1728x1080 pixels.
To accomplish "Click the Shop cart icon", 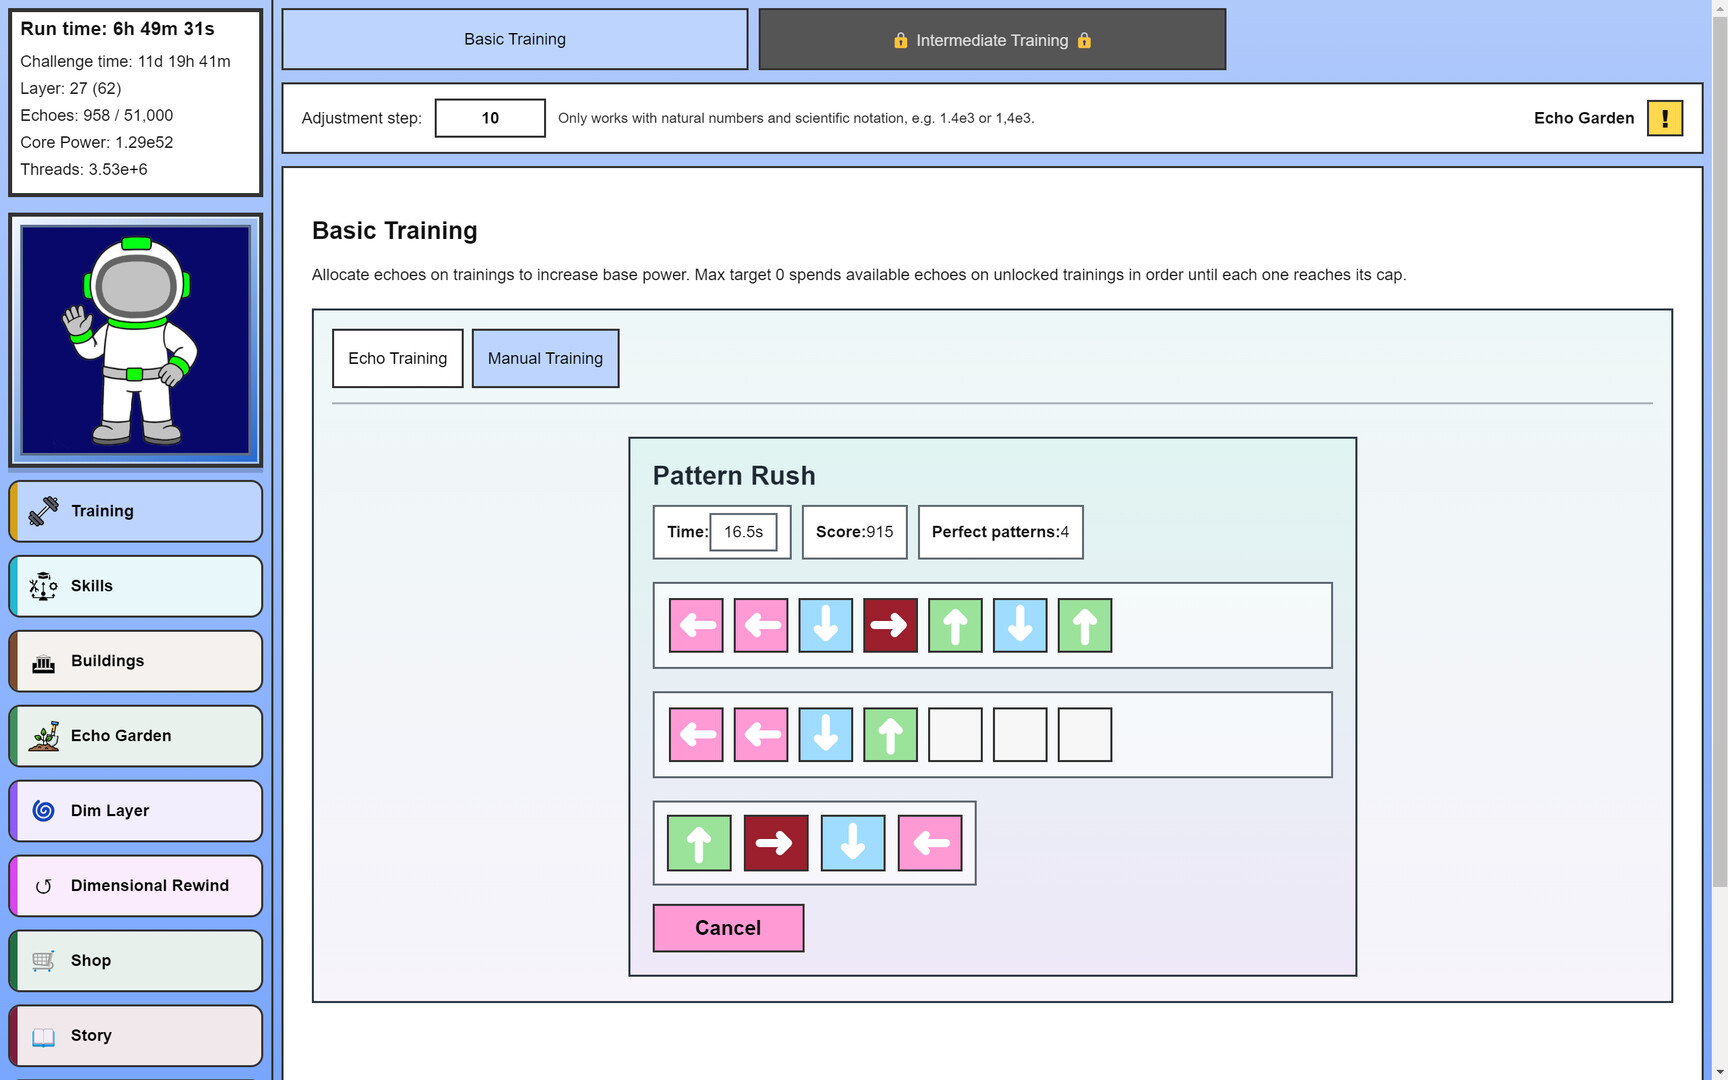I will point(44,961).
